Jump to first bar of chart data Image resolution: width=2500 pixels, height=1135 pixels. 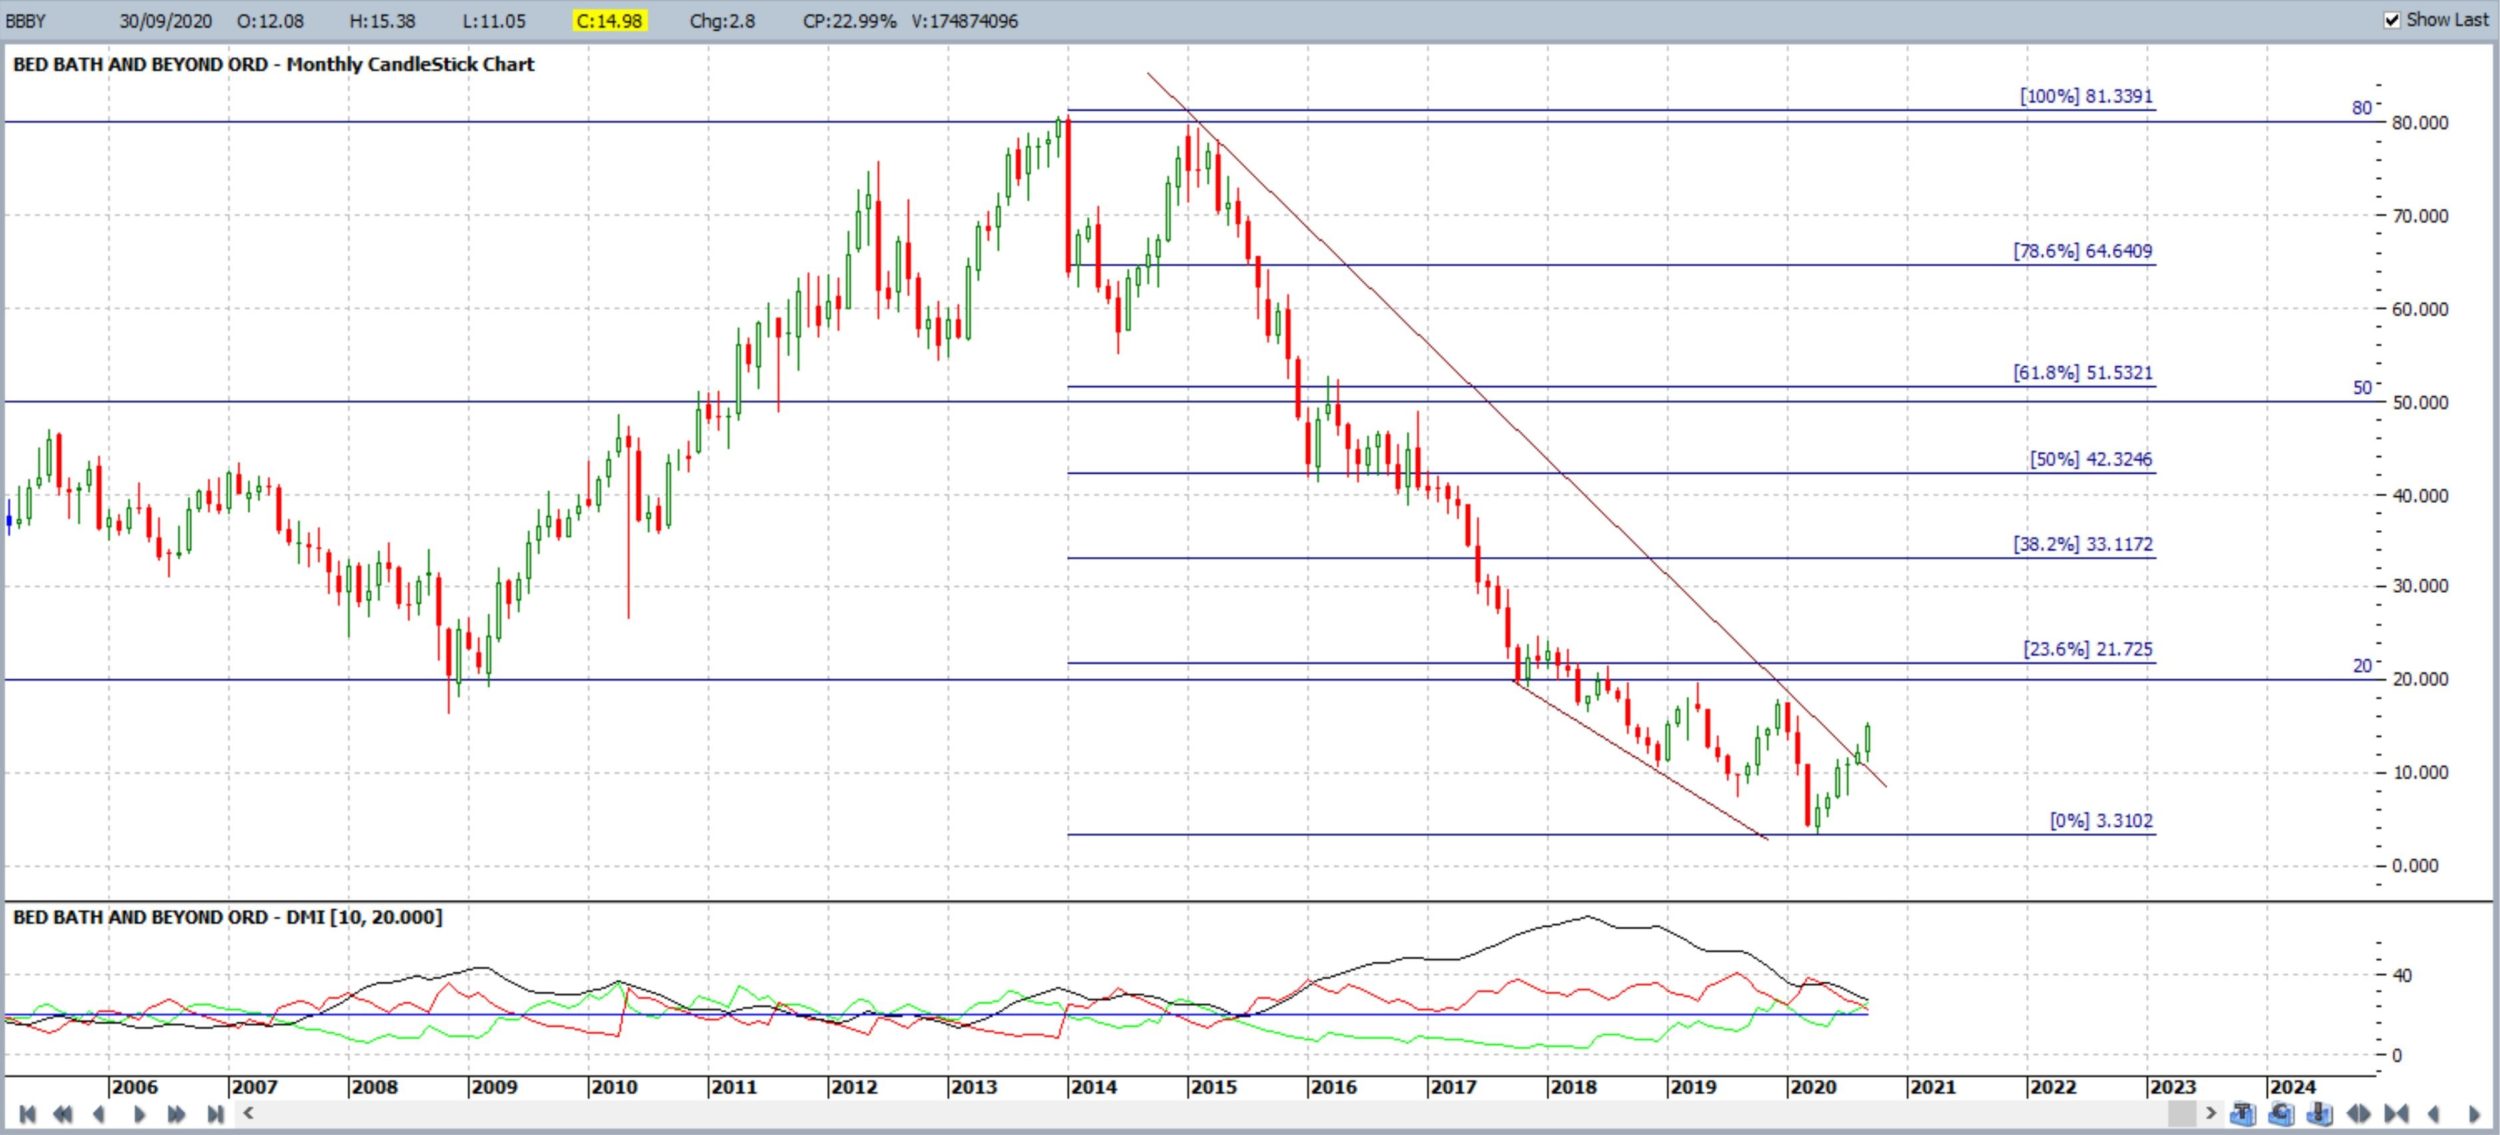click(x=27, y=1114)
